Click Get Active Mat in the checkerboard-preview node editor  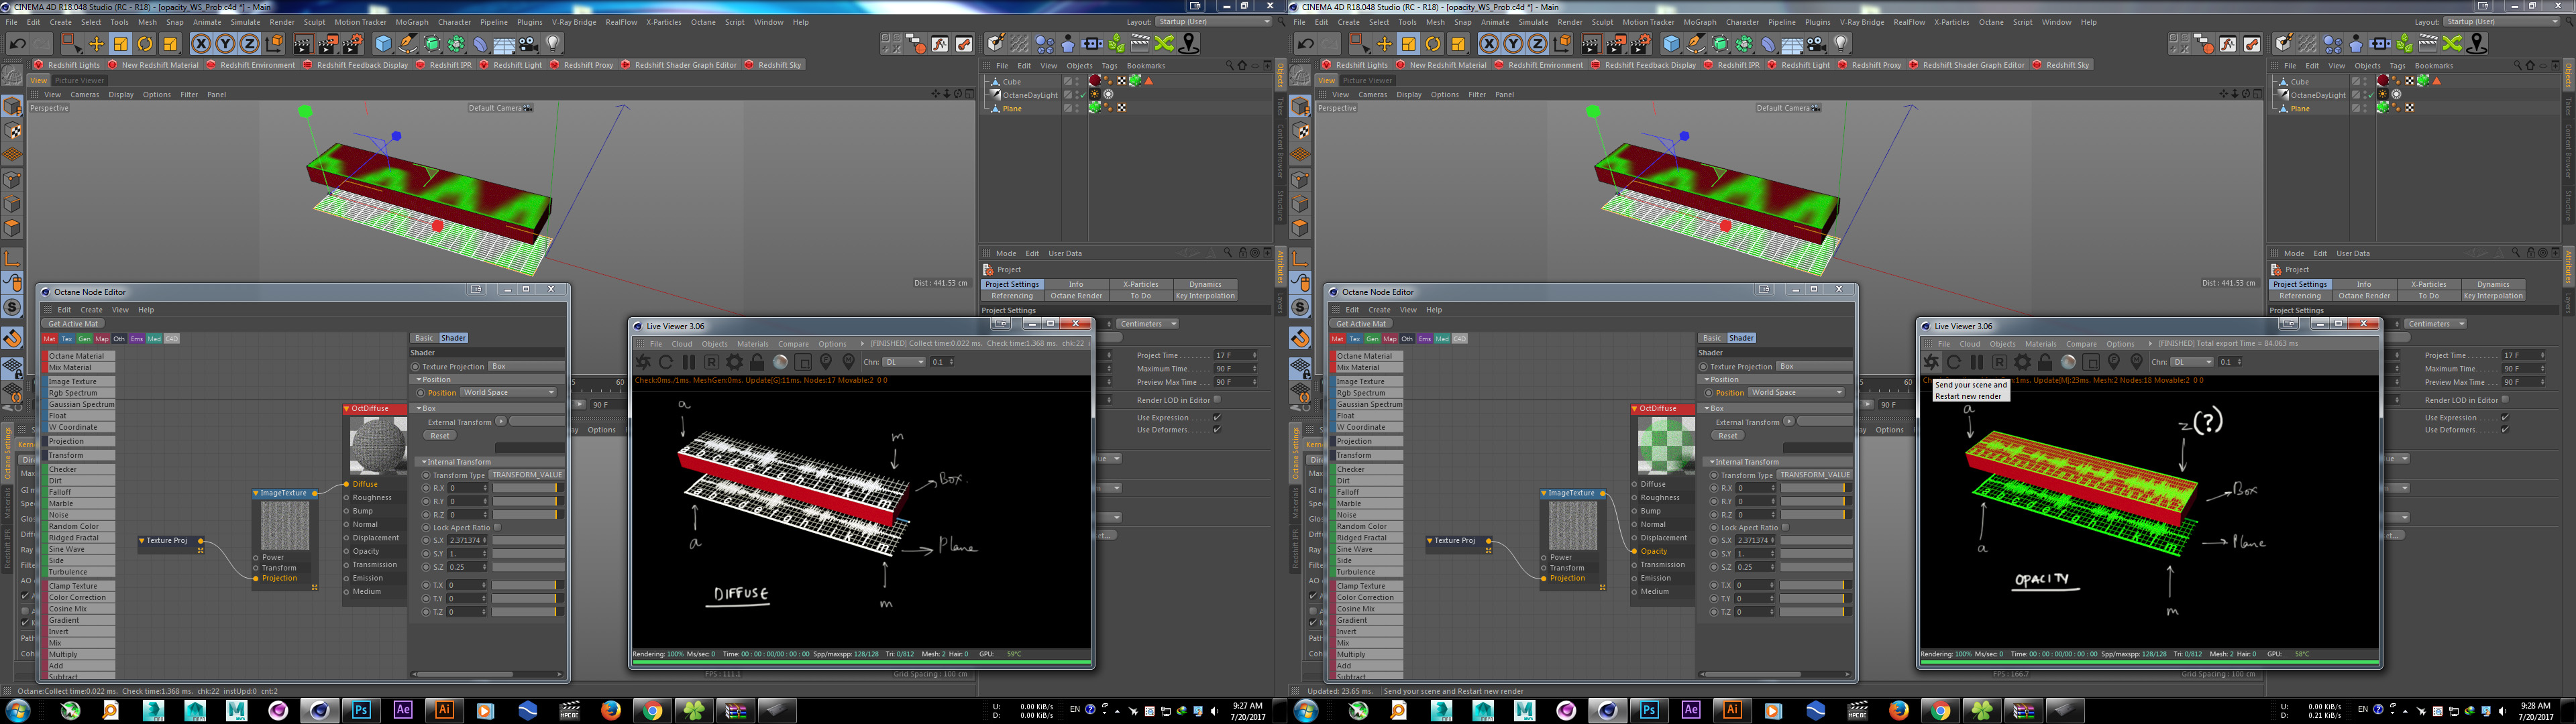tap(1361, 324)
